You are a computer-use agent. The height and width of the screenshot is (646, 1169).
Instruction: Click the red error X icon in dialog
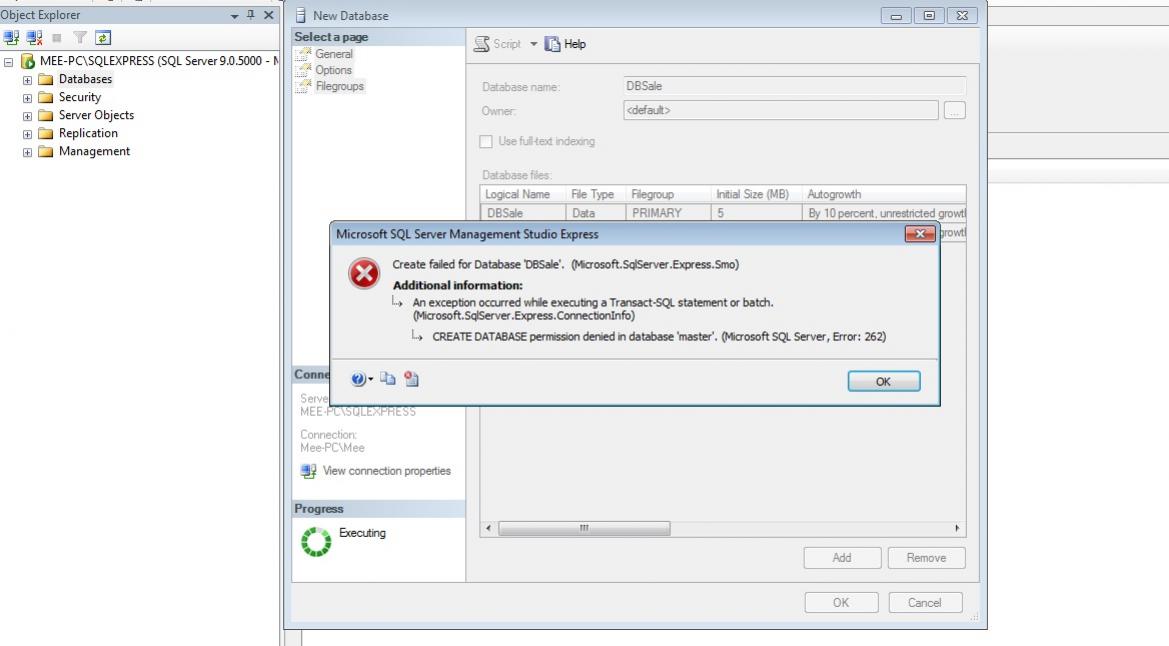(364, 274)
